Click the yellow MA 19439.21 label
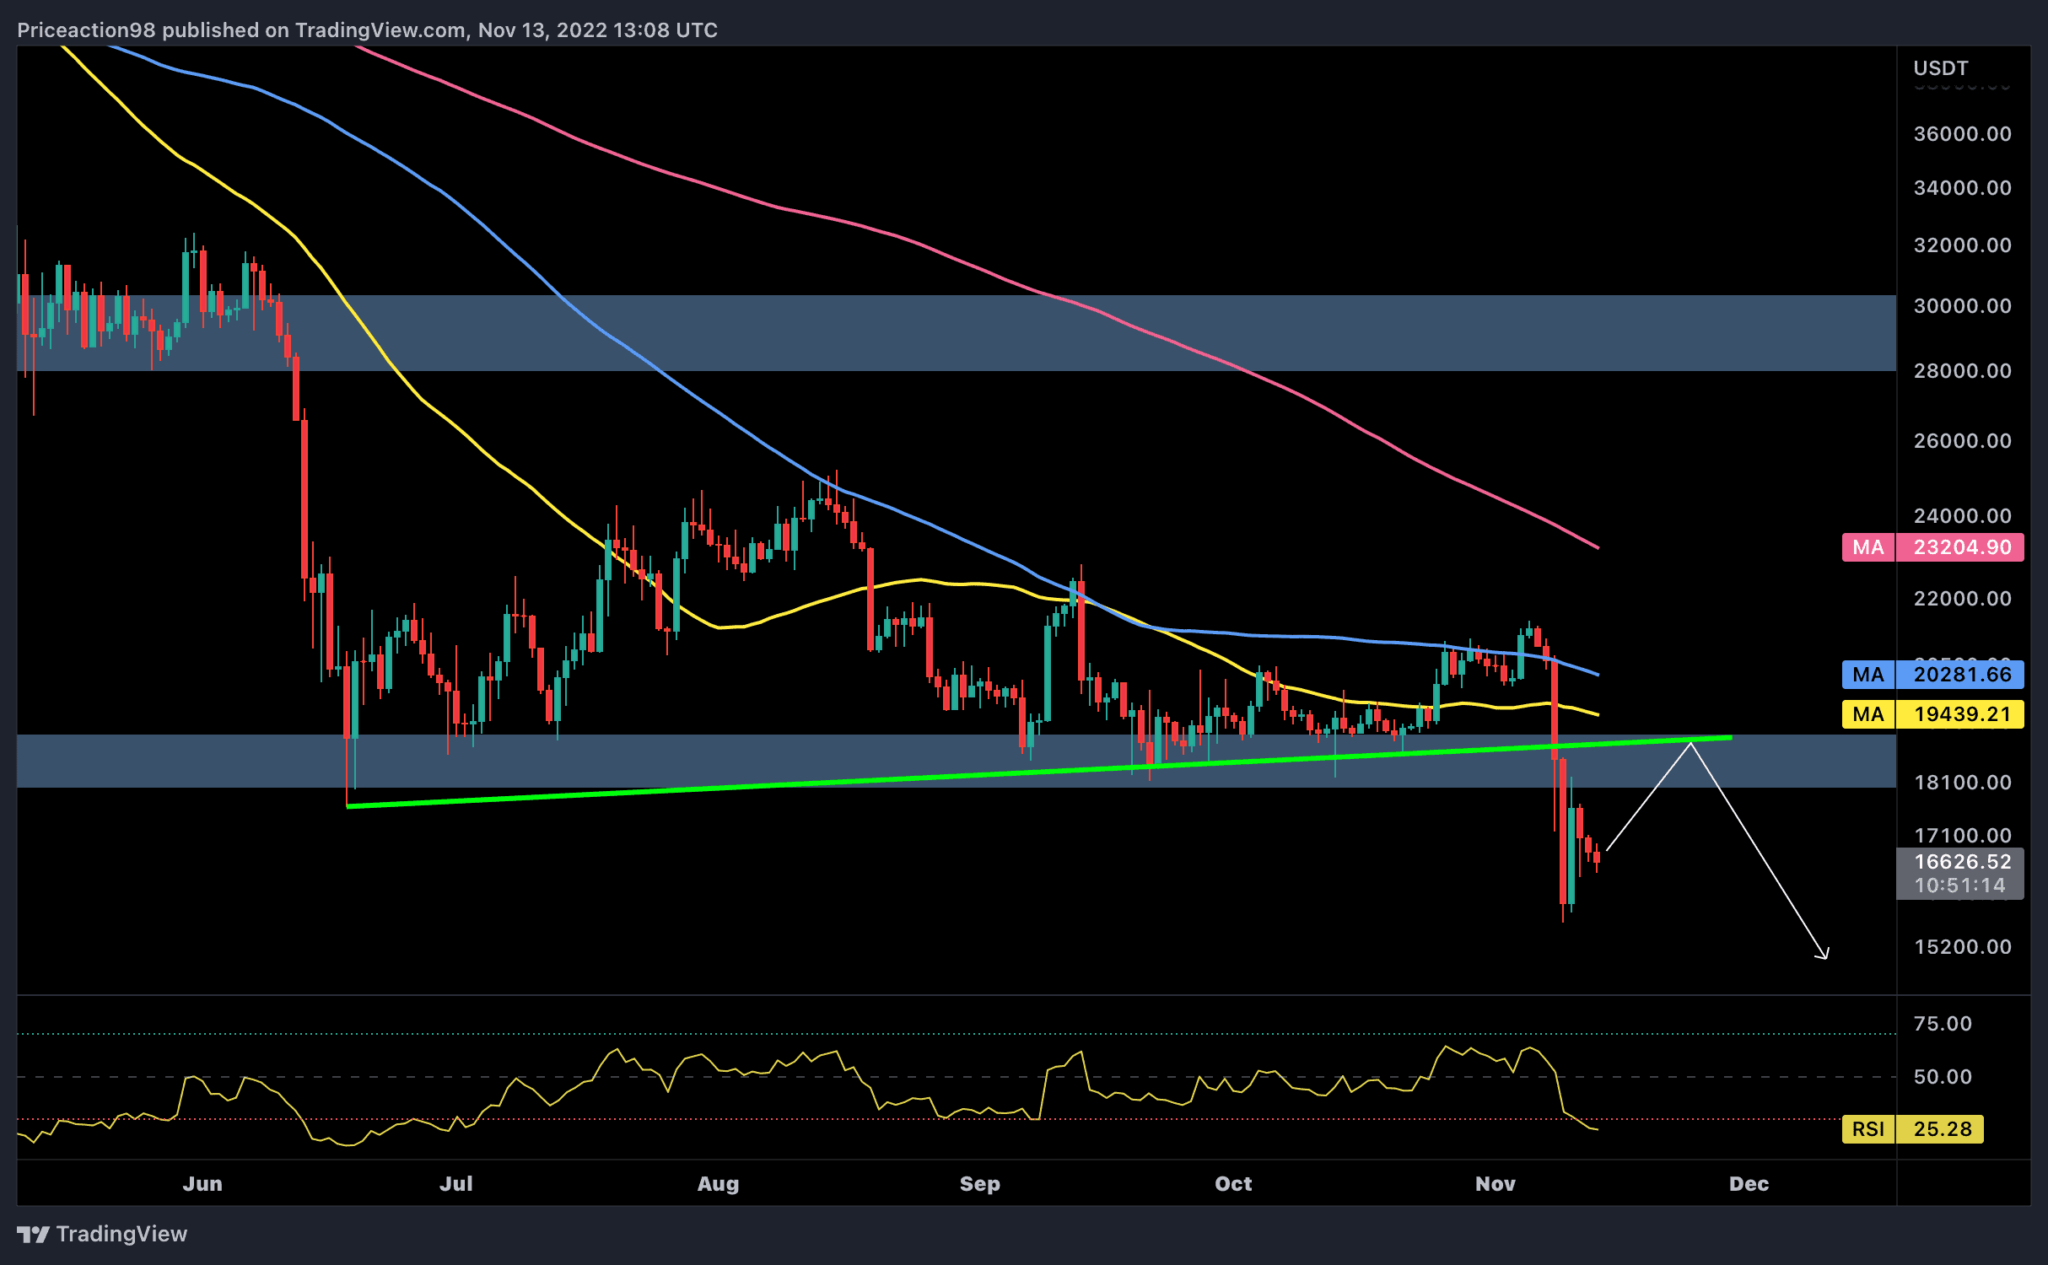2048x1265 pixels. (x=1932, y=714)
